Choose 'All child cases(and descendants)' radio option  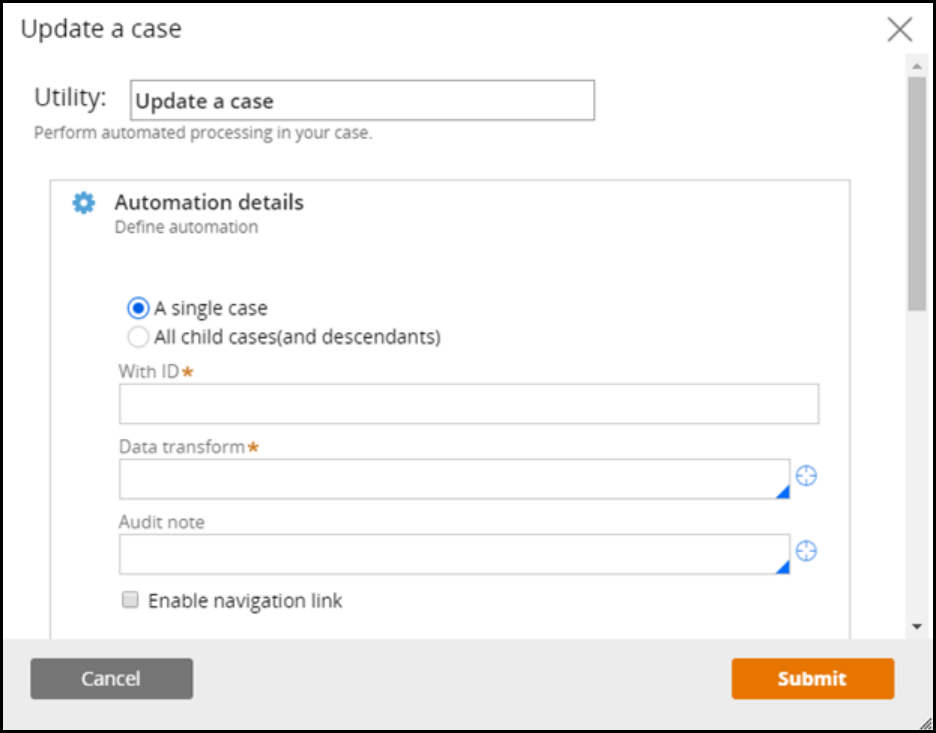138,337
